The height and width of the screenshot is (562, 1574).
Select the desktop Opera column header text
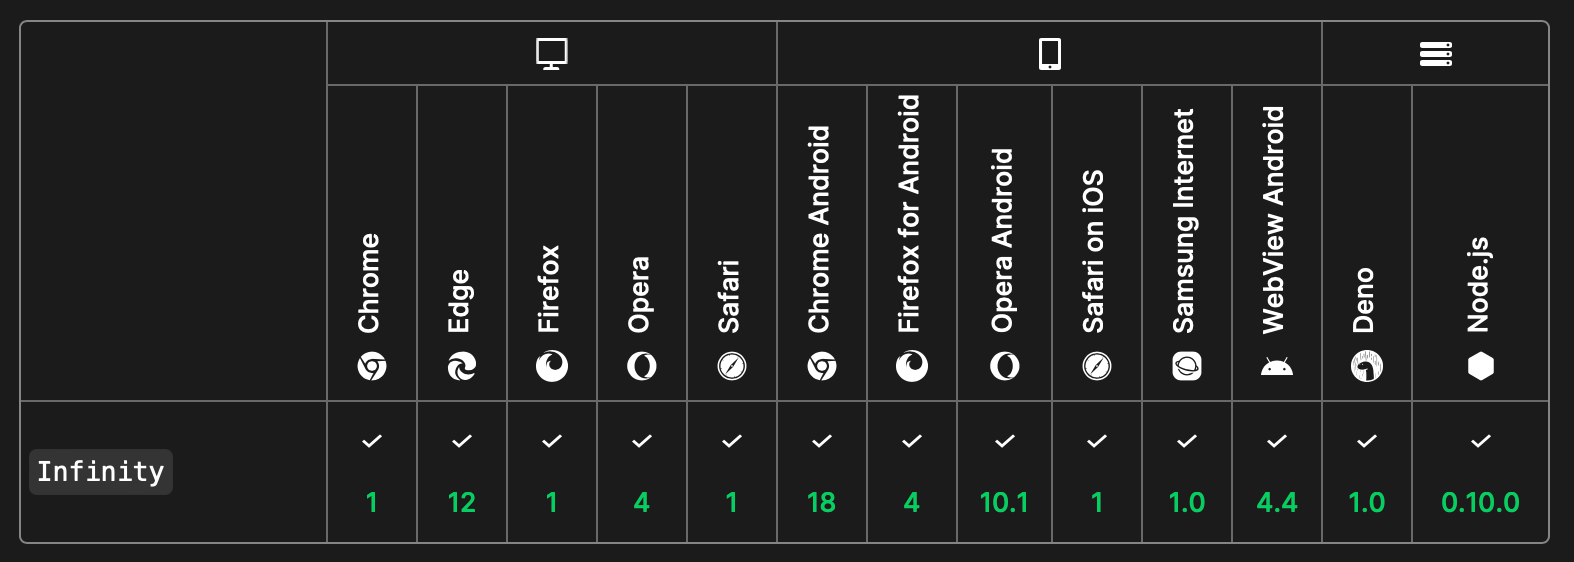pyautogui.click(x=640, y=294)
